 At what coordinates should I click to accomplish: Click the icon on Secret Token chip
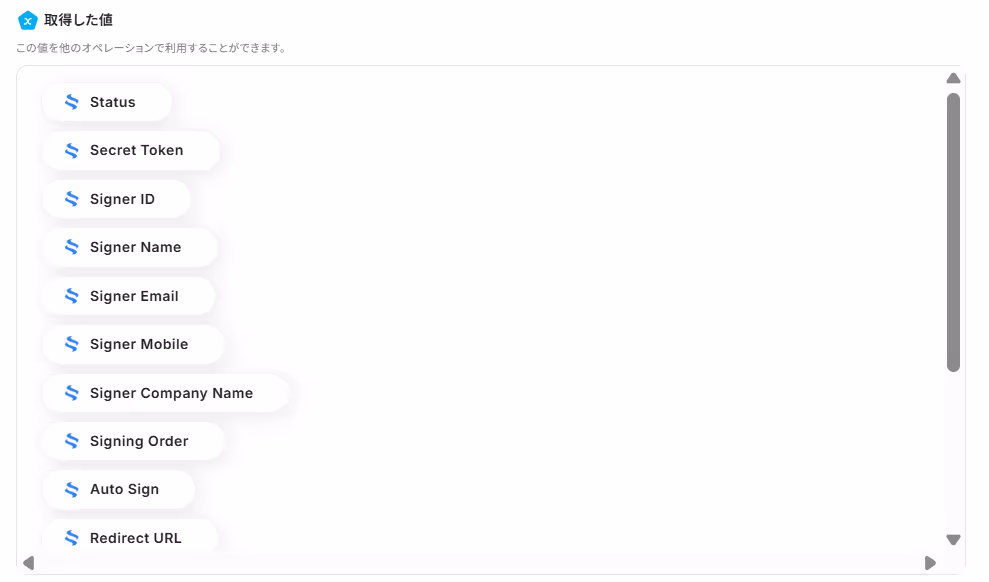pos(72,151)
